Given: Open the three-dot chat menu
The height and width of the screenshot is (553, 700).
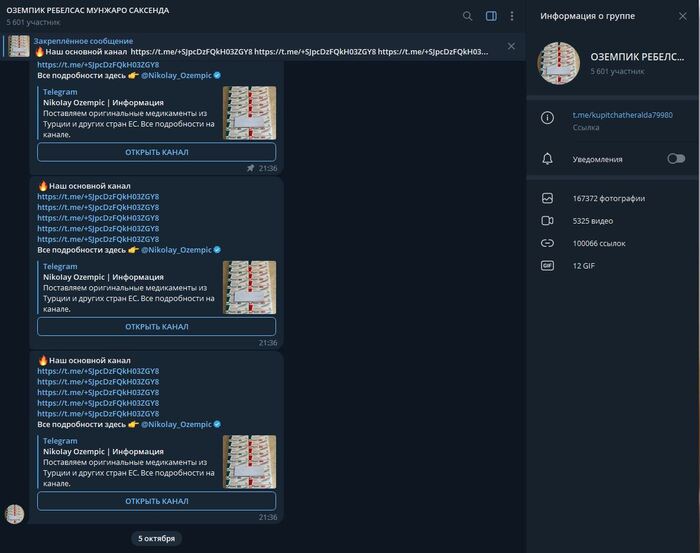Looking at the screenshot, I should click(x=512, y=16).
